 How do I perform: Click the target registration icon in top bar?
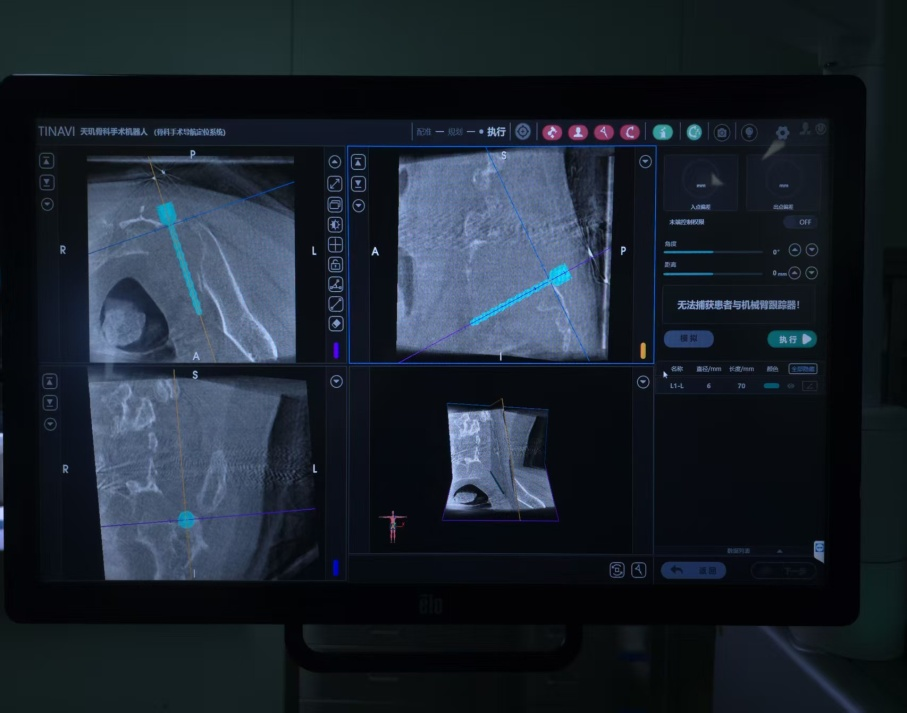coord(522,132)
